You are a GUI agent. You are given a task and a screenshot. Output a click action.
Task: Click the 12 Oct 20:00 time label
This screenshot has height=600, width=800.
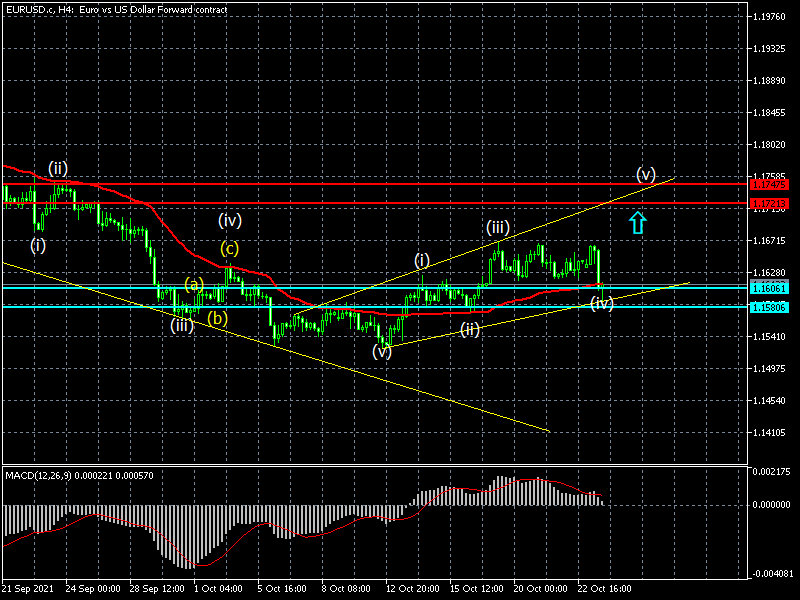412,589
